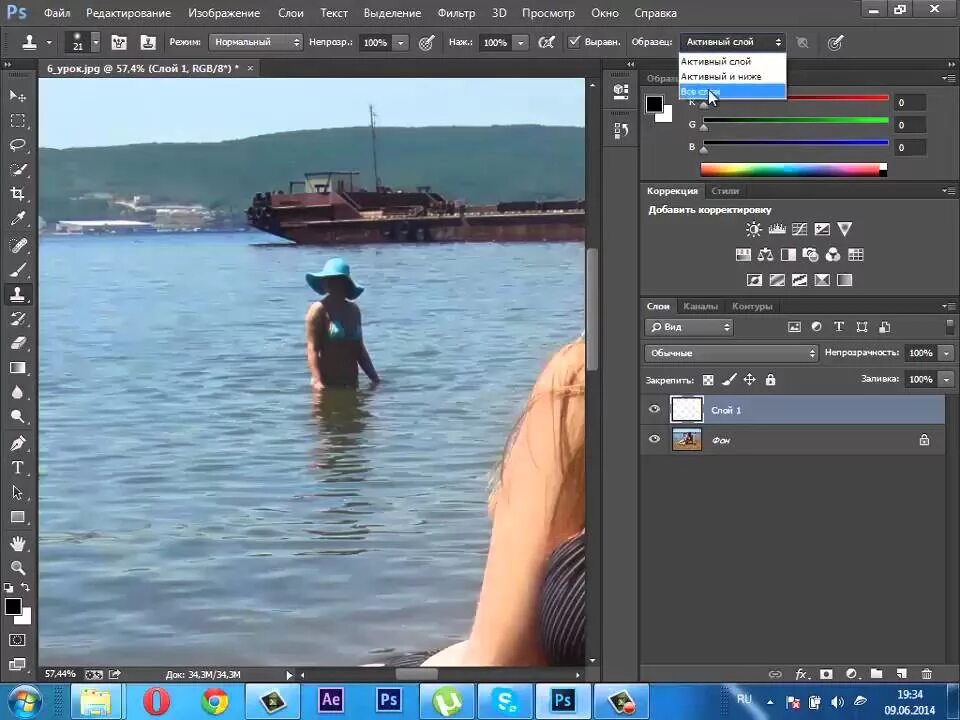Select the History Brush tool

point(17,319)
